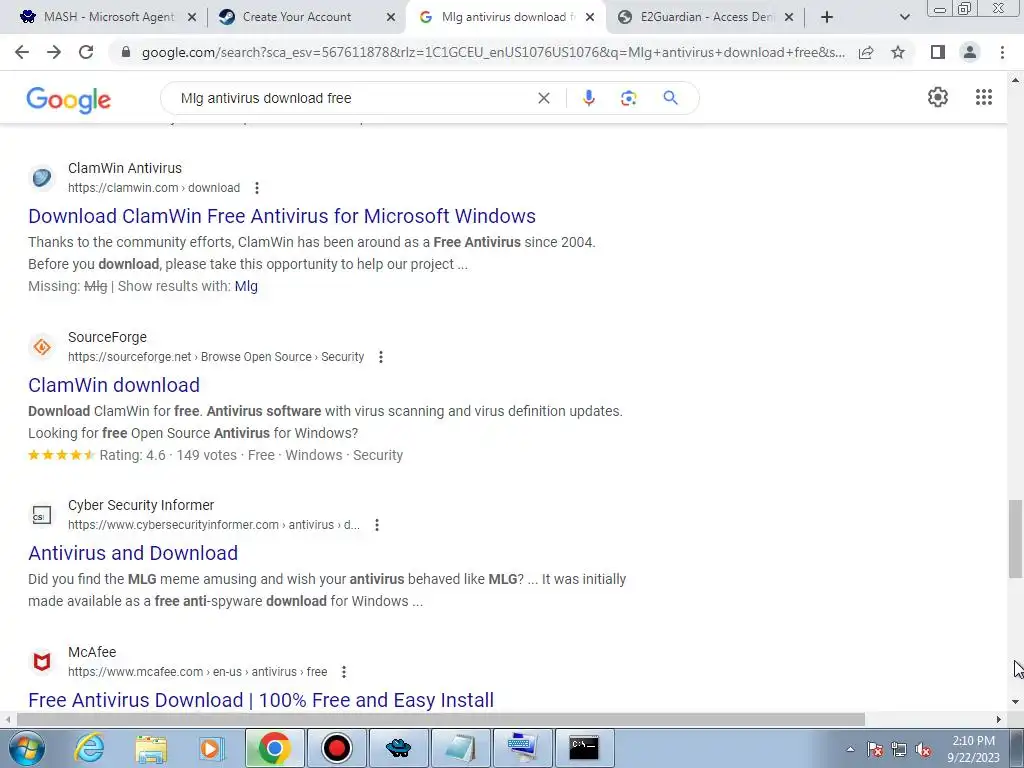Expand the tab search dropdown arrow
Viewport: 1024px width, 768px height.
coord(904,17)
